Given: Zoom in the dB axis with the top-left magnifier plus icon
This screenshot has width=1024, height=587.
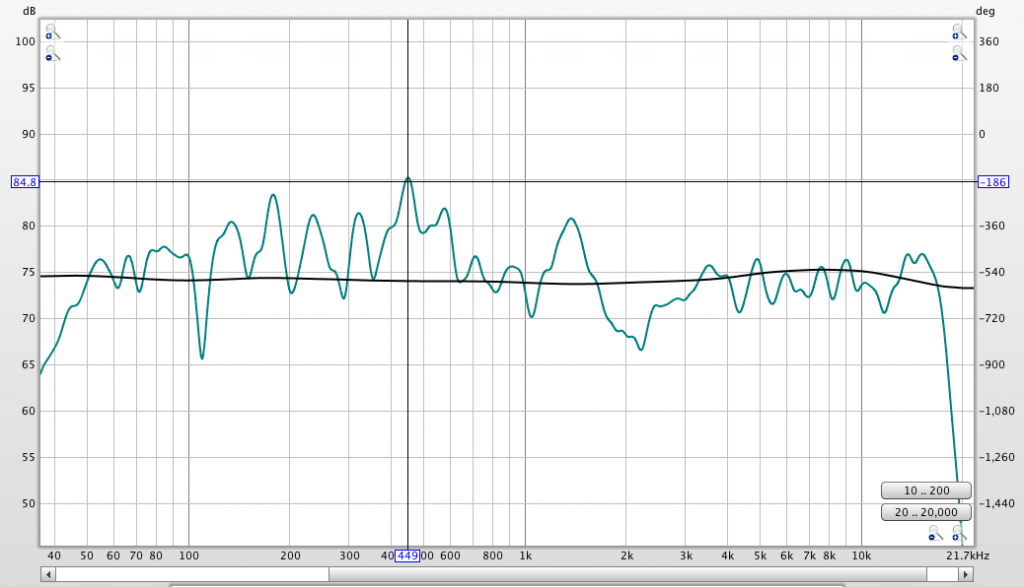Looking at the screenshot, I should tap(52, 32).
